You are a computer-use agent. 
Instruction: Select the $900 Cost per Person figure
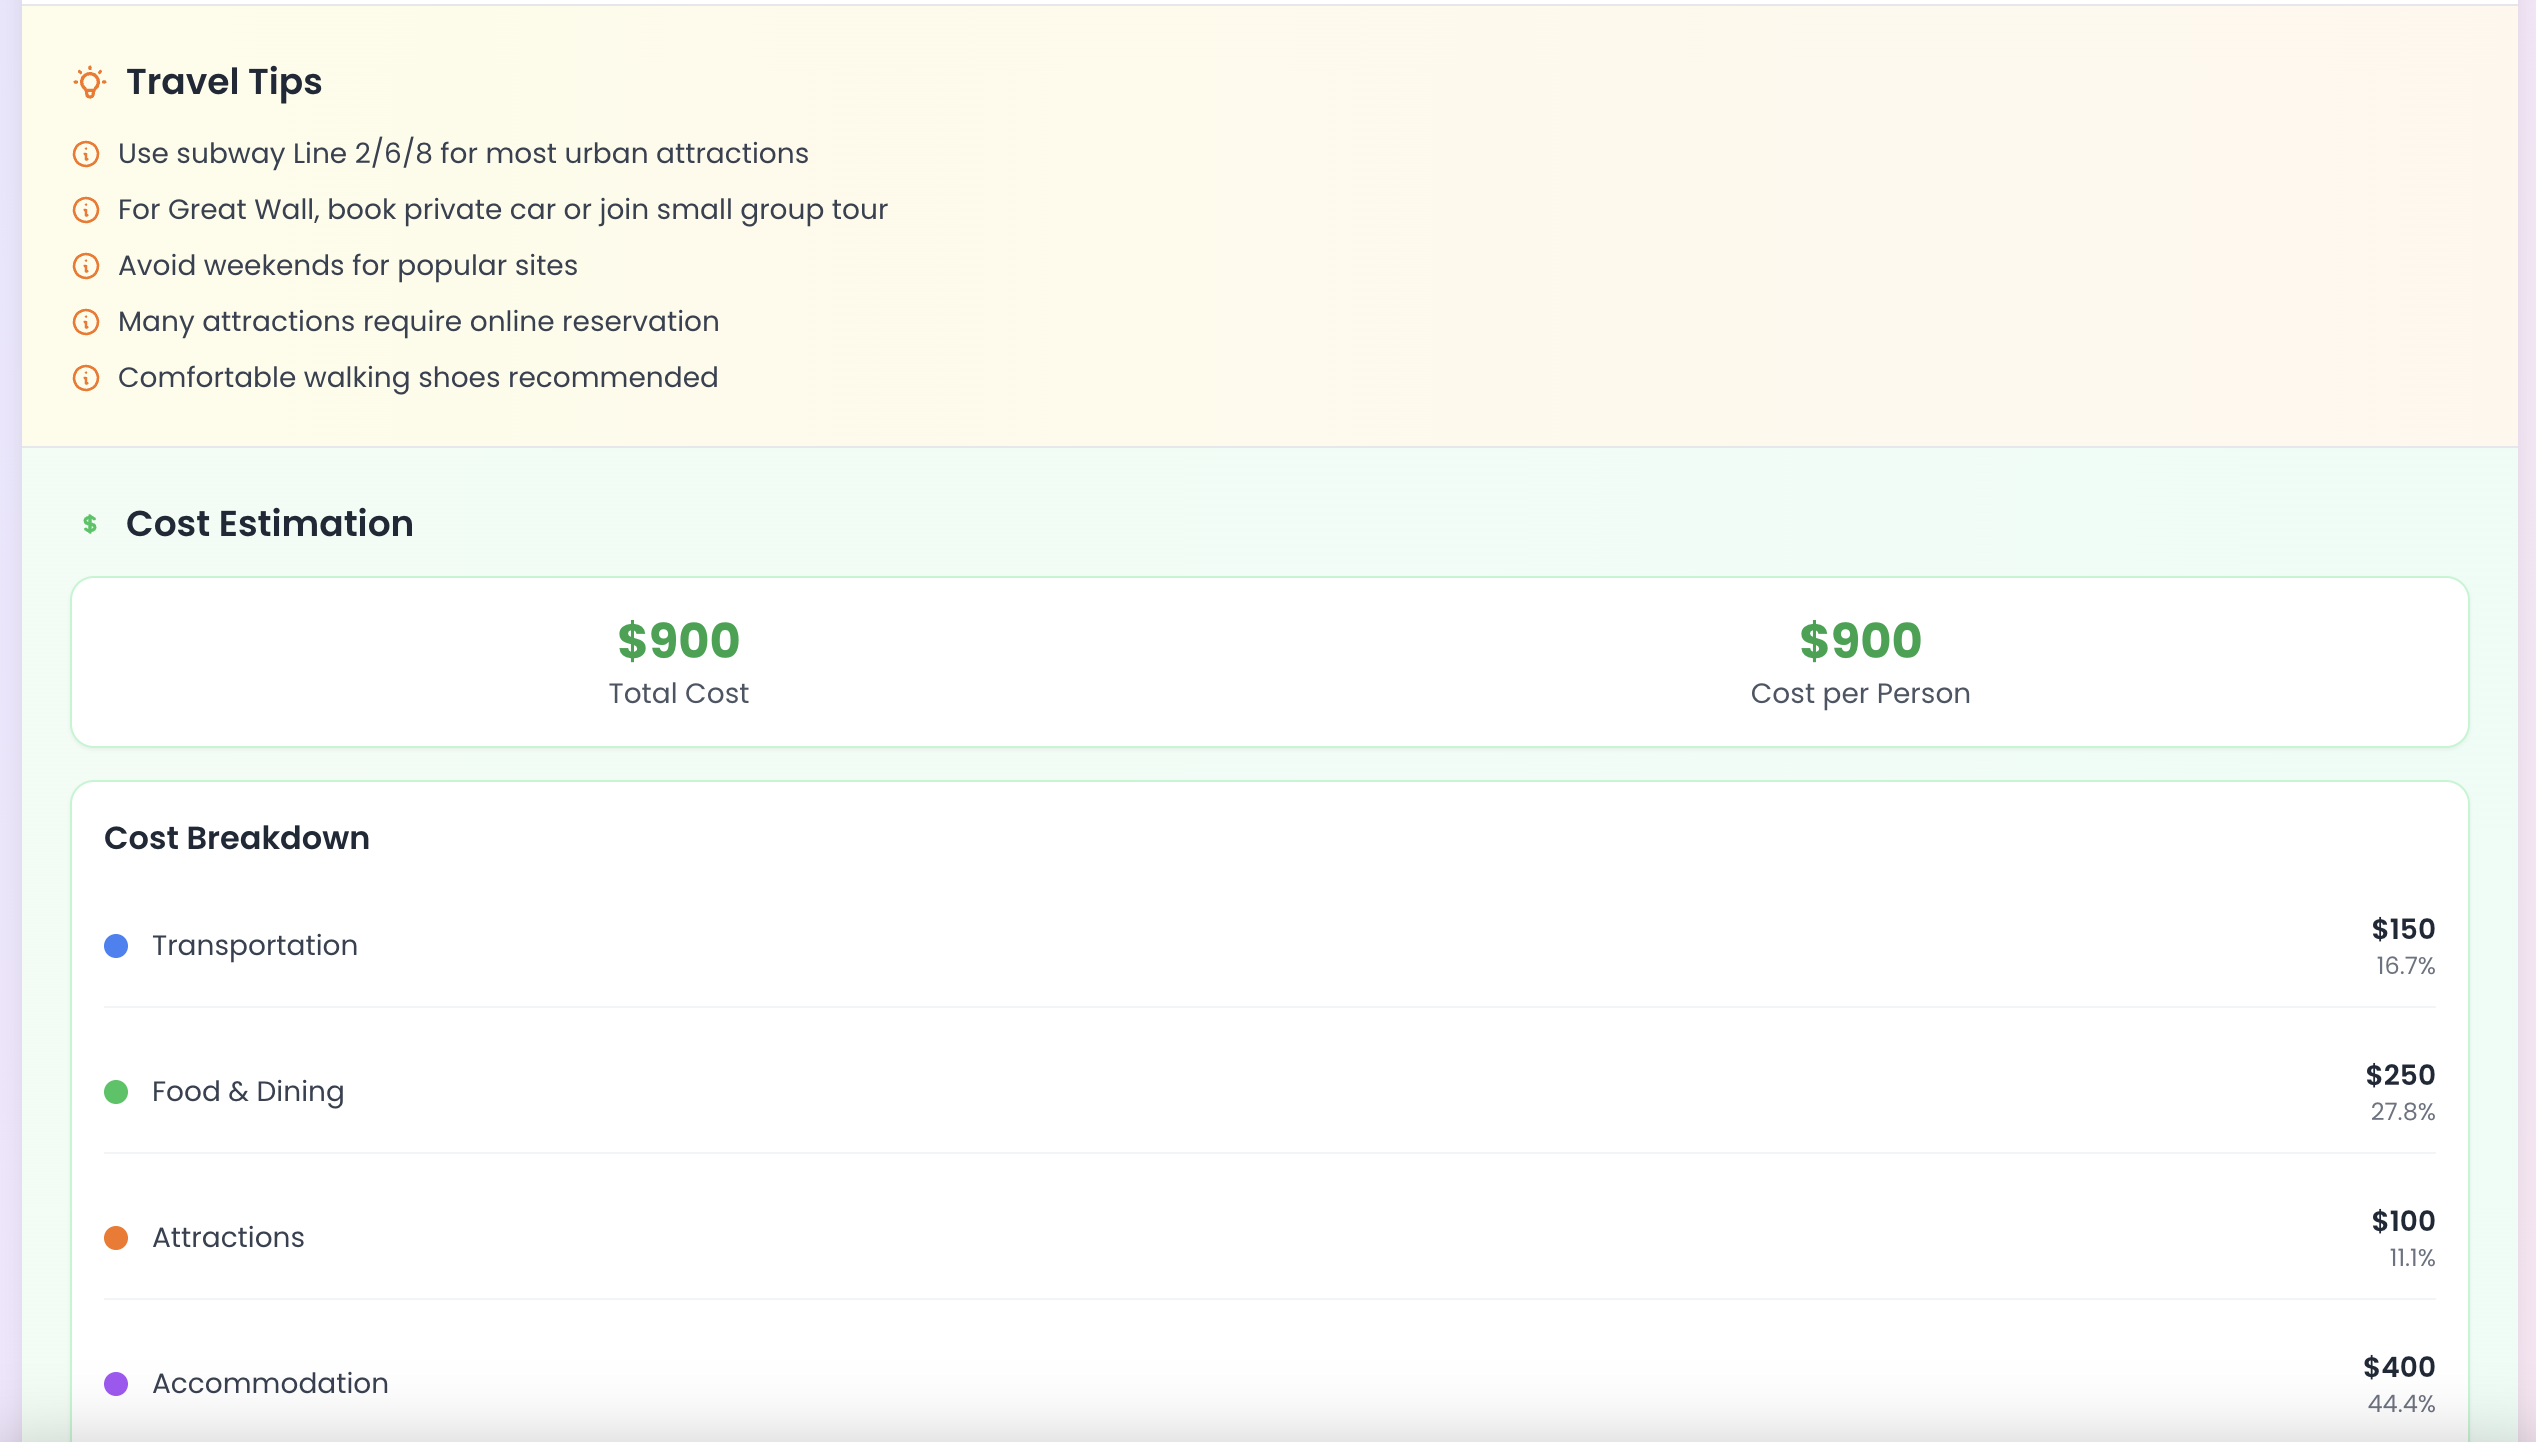tap(1861, 641)
